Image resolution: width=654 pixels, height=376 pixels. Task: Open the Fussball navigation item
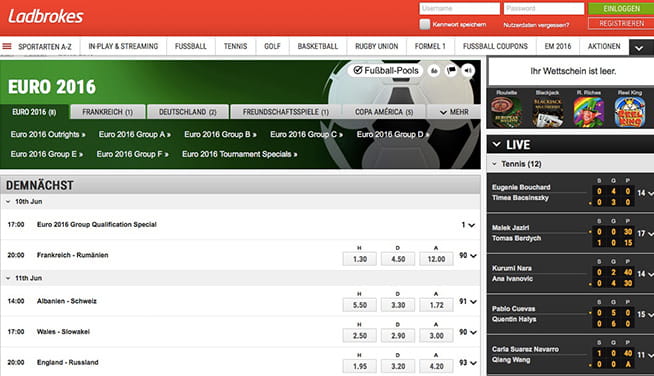coord(191,46)
